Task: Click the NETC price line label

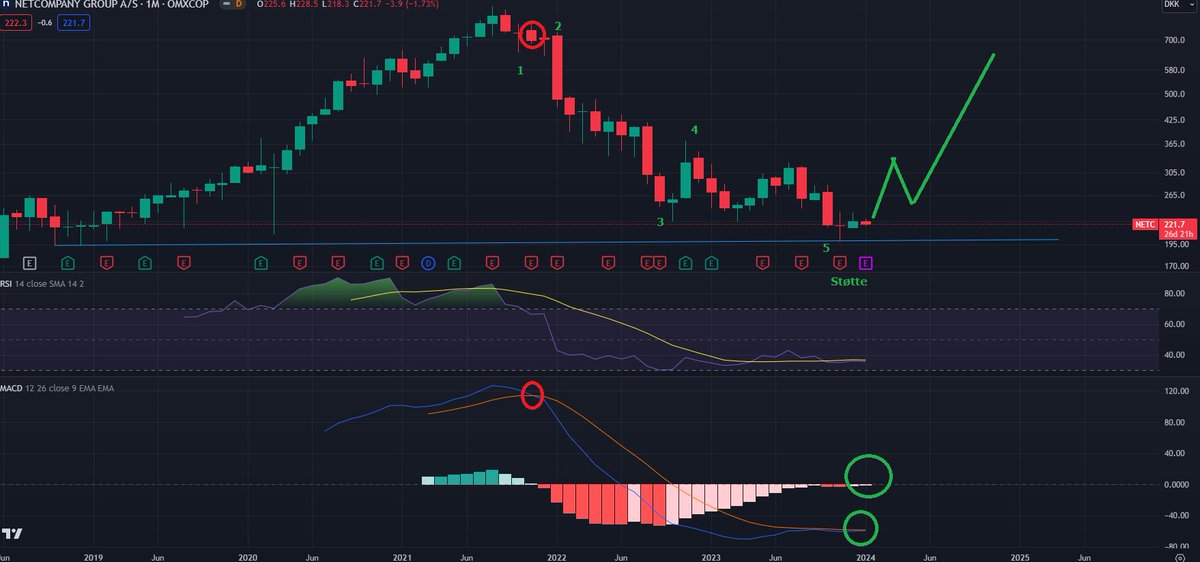Action: coord(1146,223)
